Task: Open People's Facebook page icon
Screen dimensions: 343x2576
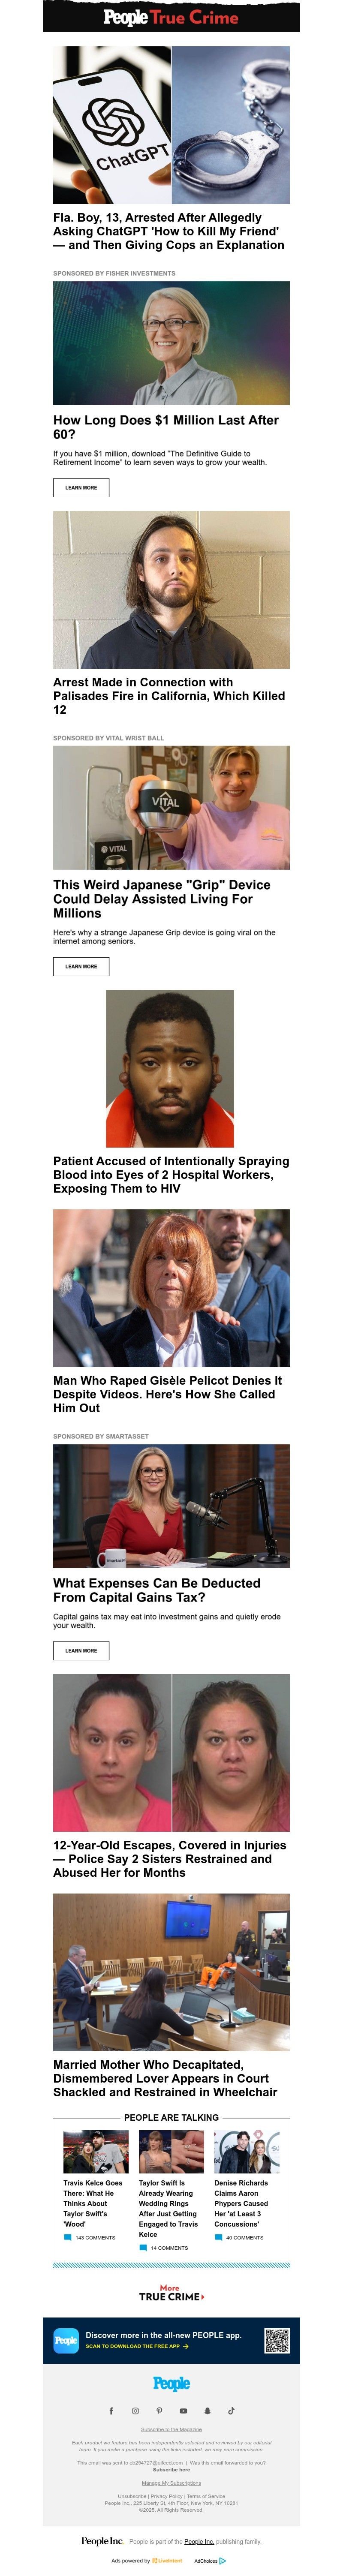Action: (x=111, y=2410)
